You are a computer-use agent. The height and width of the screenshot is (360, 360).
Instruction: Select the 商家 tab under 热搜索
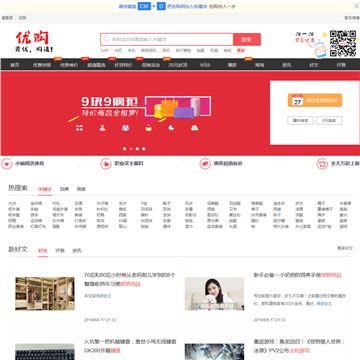tap(81, 189)
